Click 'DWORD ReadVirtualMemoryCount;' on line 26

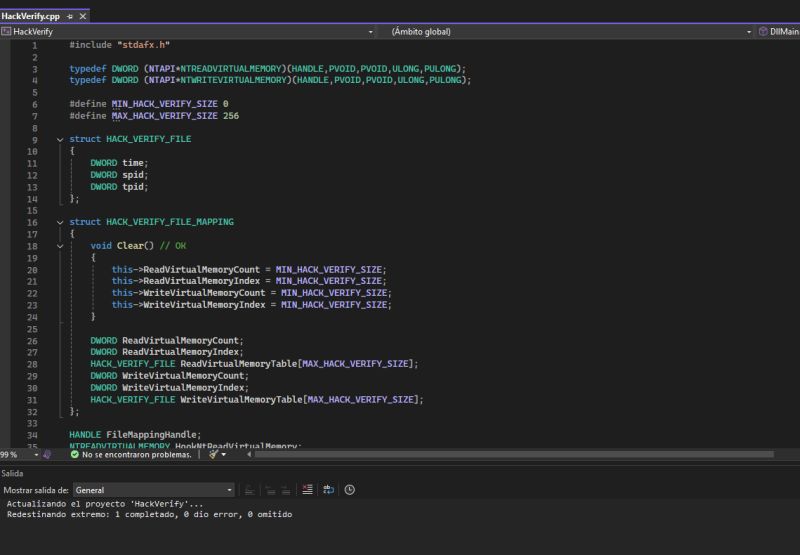click(x=167, y=340)
